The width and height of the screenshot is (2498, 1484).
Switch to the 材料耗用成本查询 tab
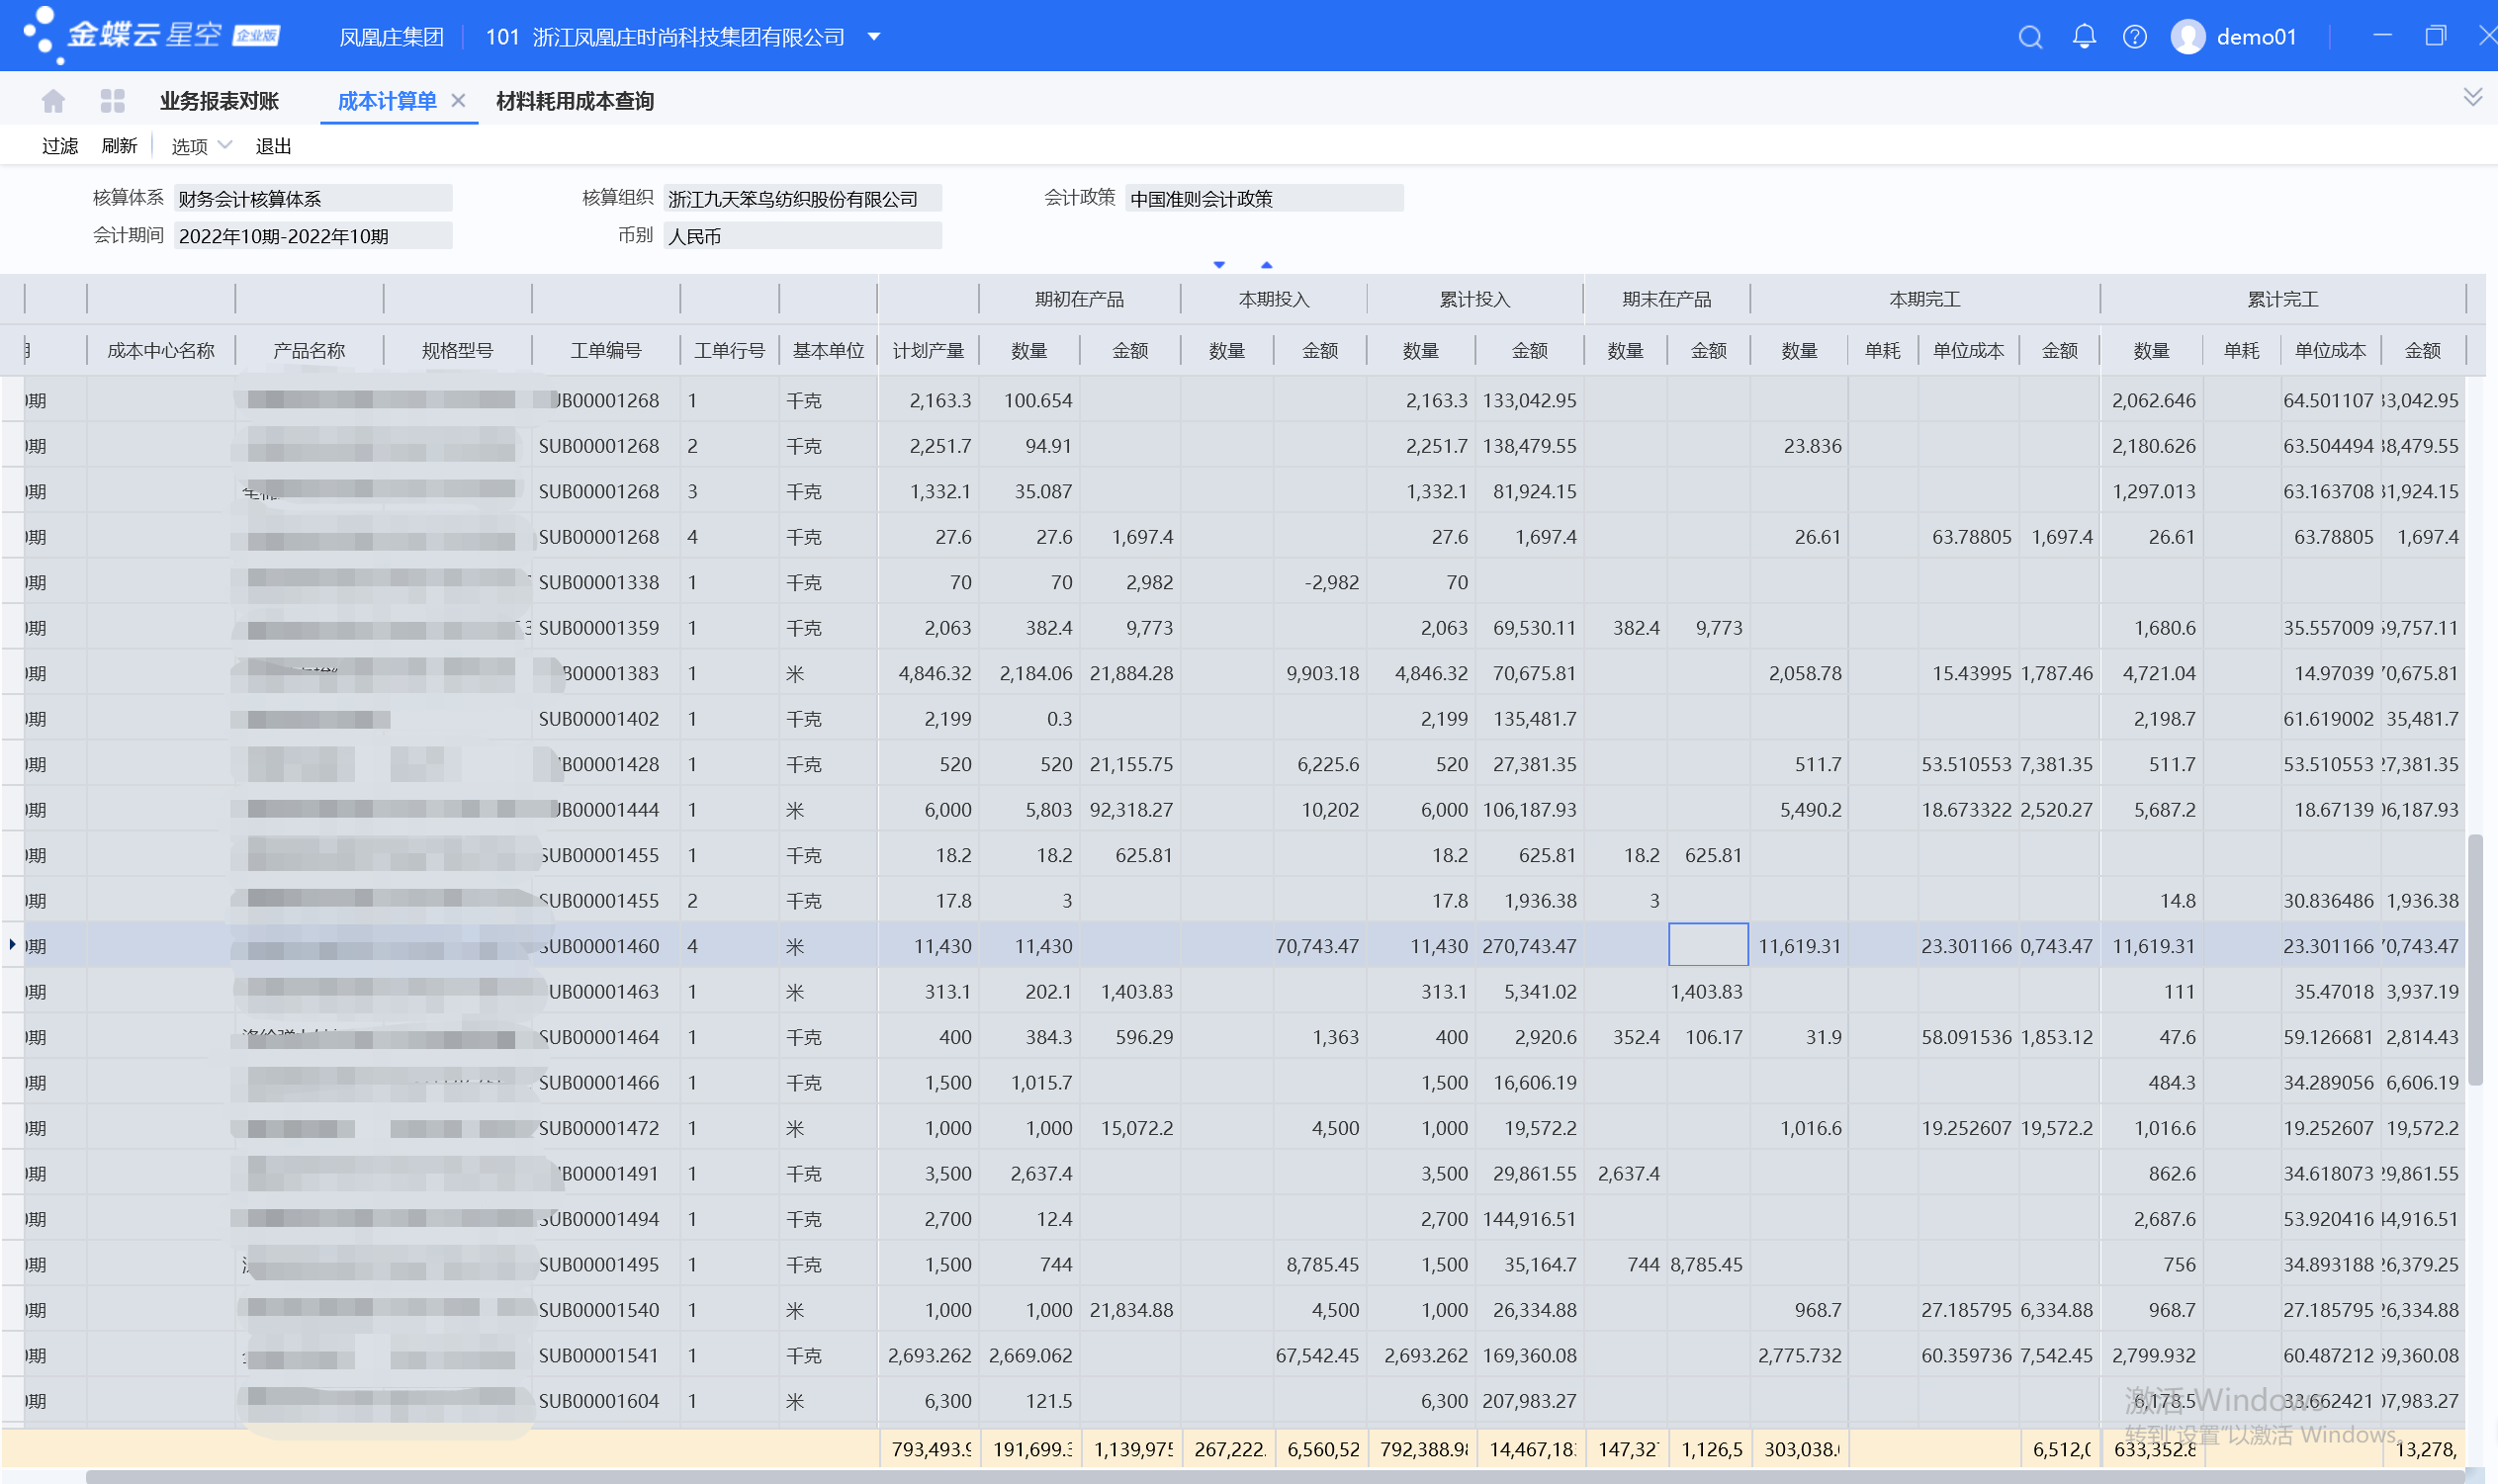(x=575, y=101)
